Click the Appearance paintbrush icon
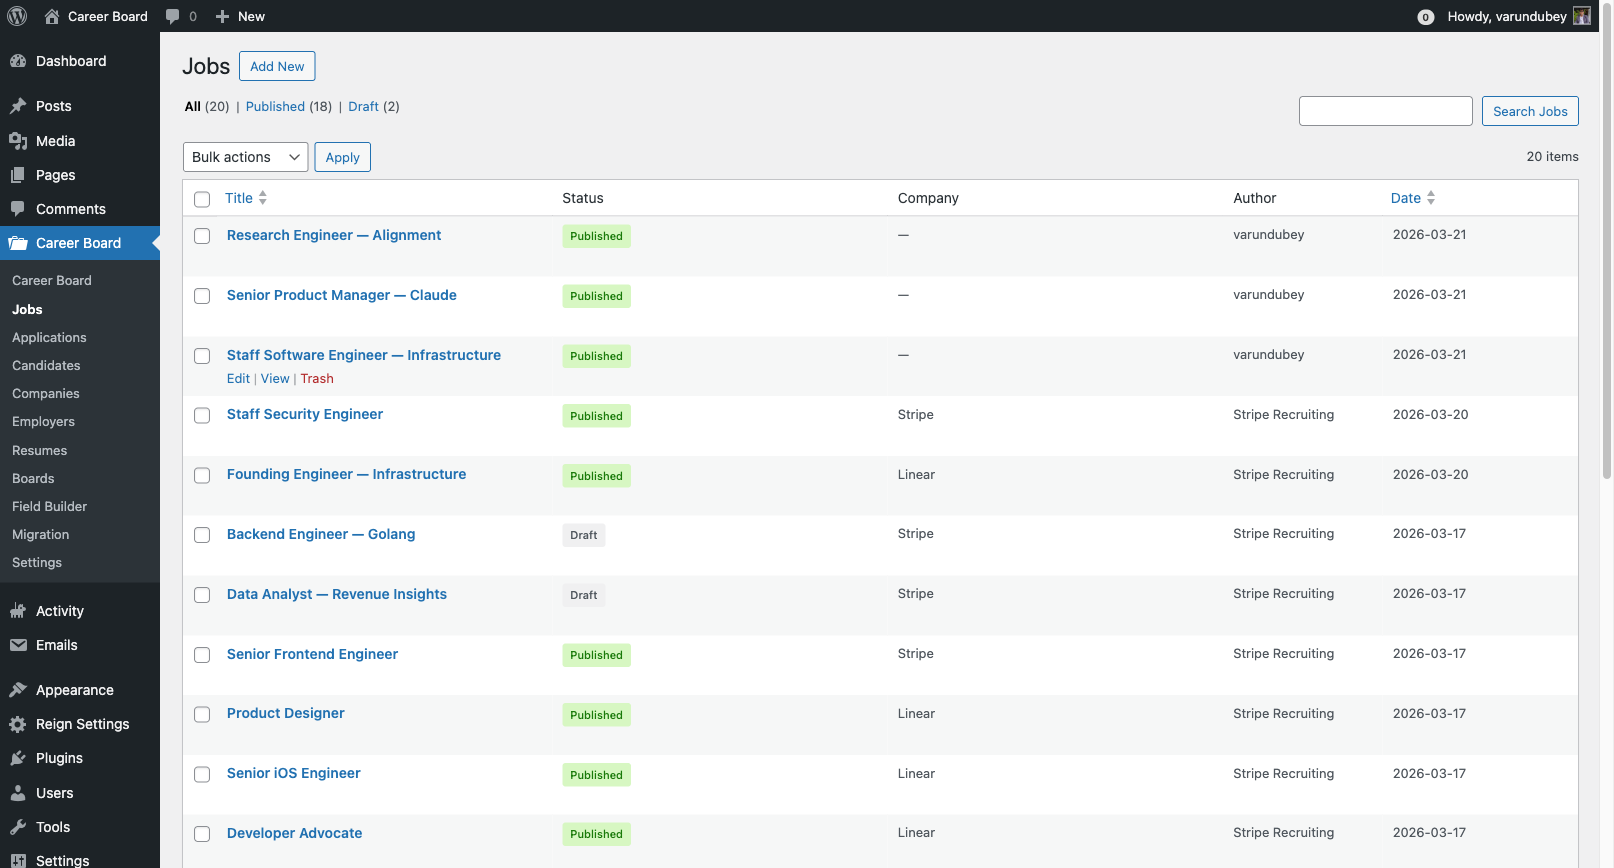The height and width of the screenshot is (868, 1614). point(18,690)
